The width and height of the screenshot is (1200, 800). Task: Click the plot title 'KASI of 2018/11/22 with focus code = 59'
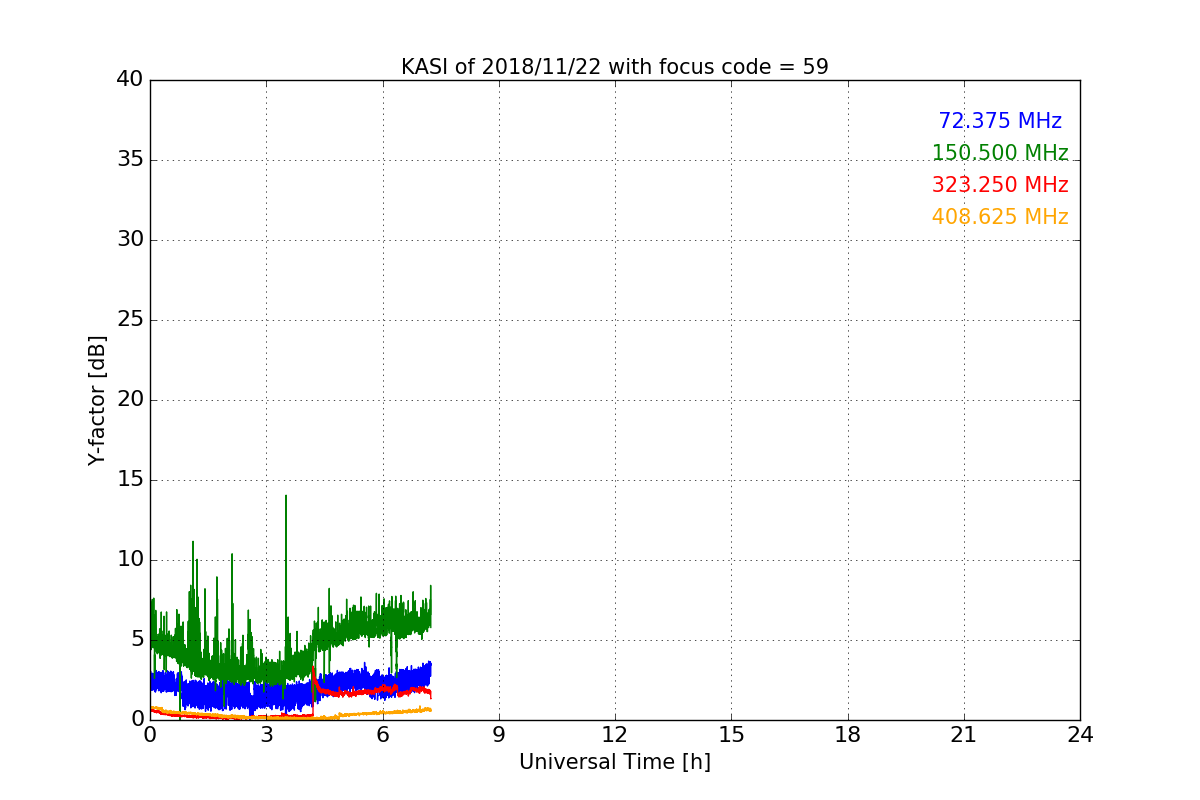[x=614, y=67]
